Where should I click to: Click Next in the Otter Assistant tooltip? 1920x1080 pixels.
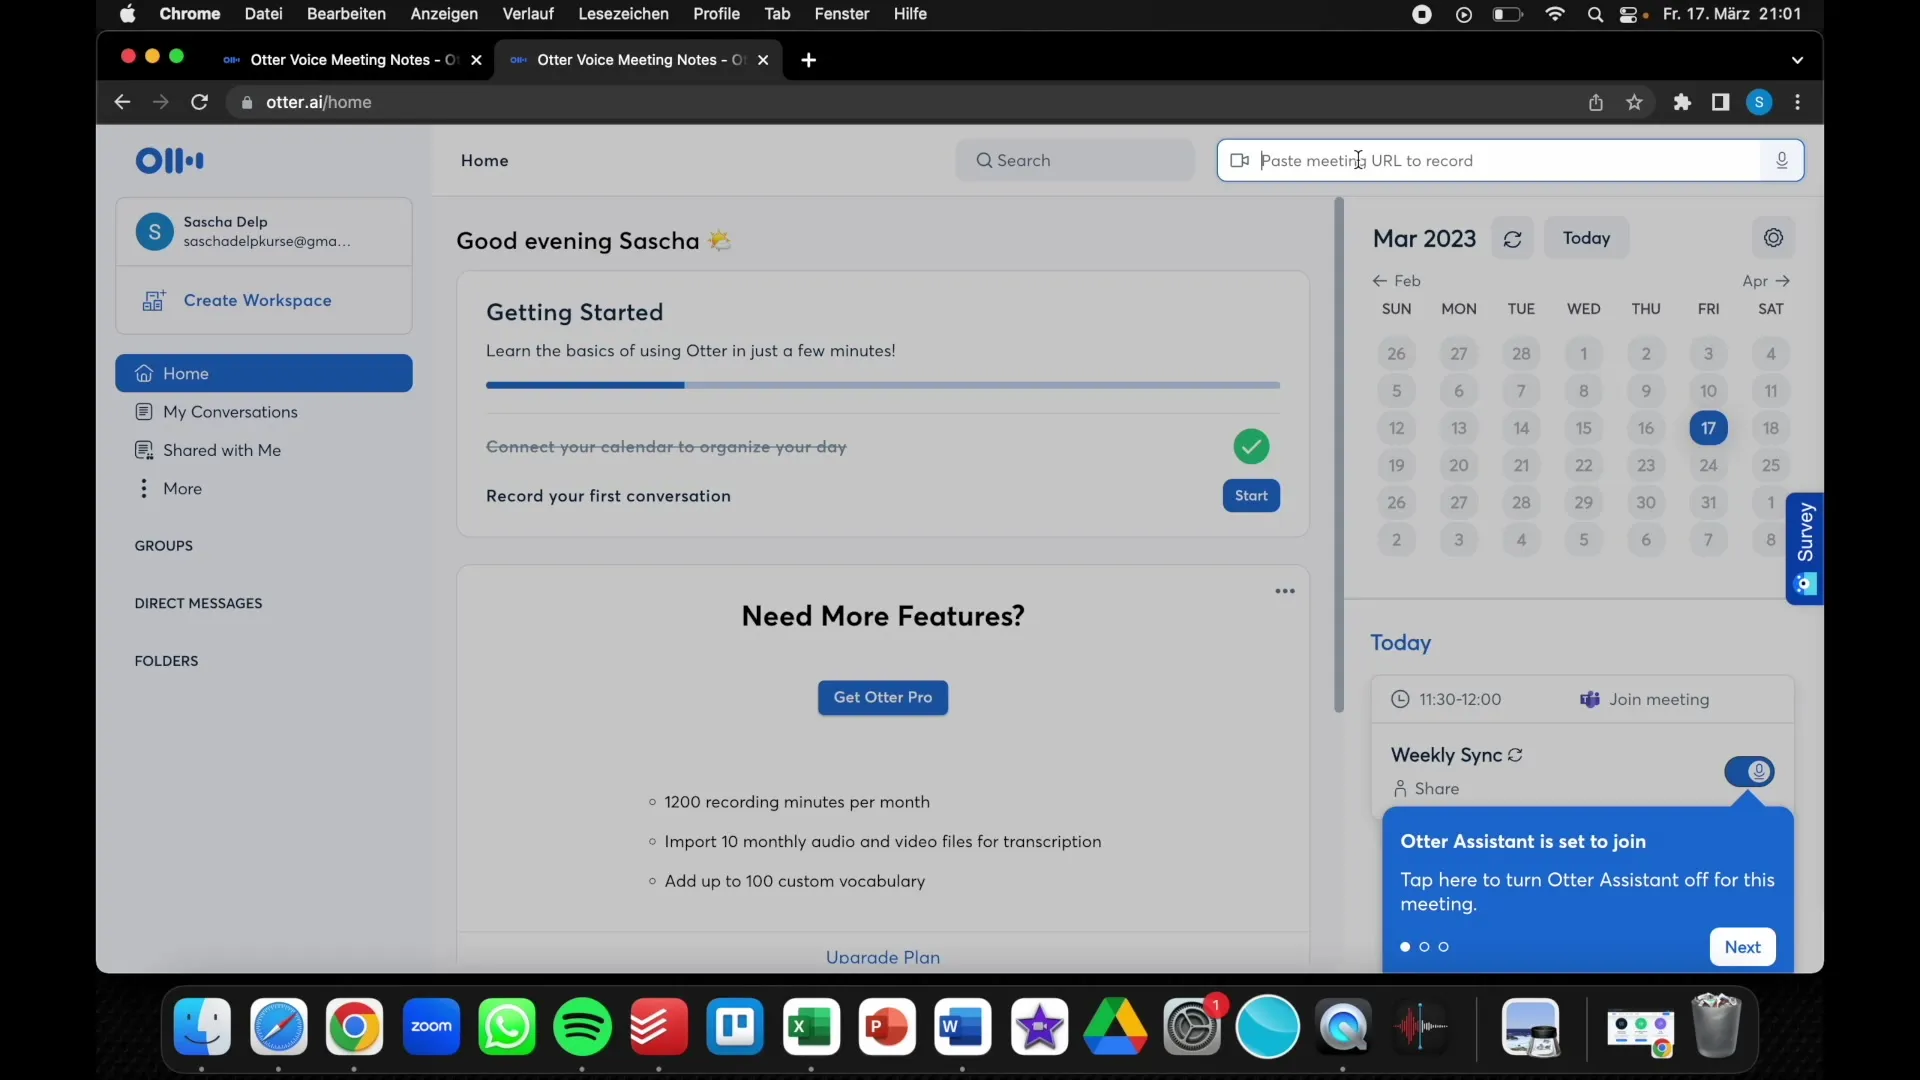pyautogui.click(x=1742, y=947)
